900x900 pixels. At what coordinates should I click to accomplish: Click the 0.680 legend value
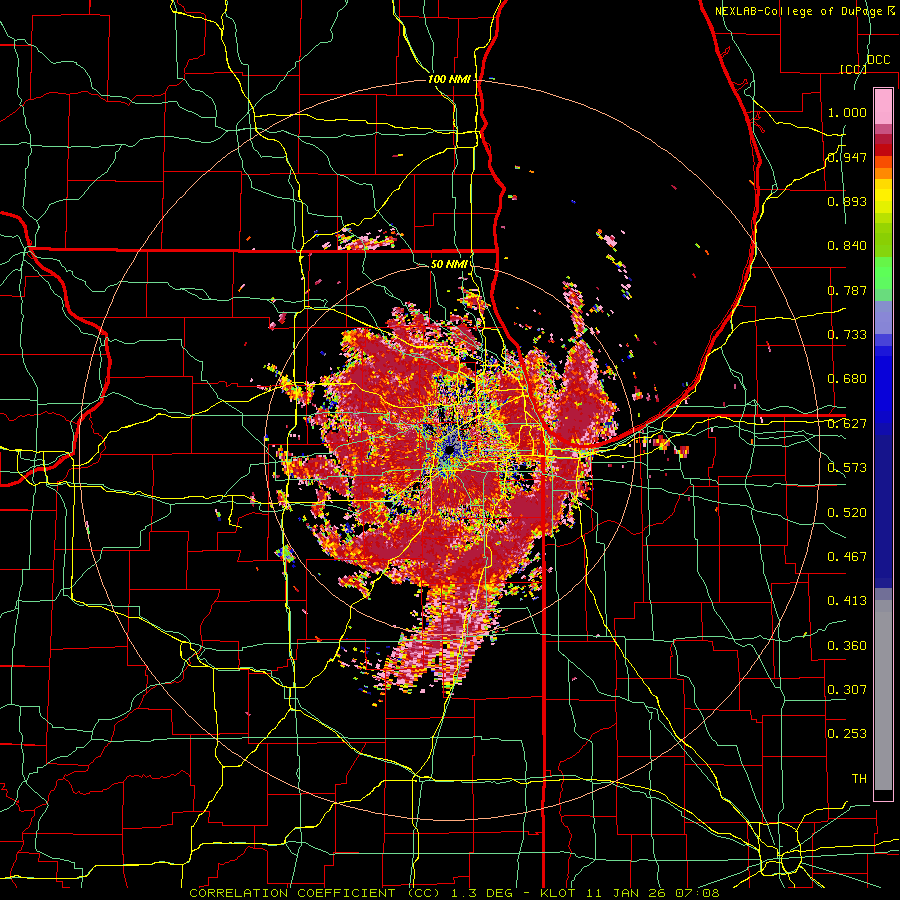coord(847,379)
